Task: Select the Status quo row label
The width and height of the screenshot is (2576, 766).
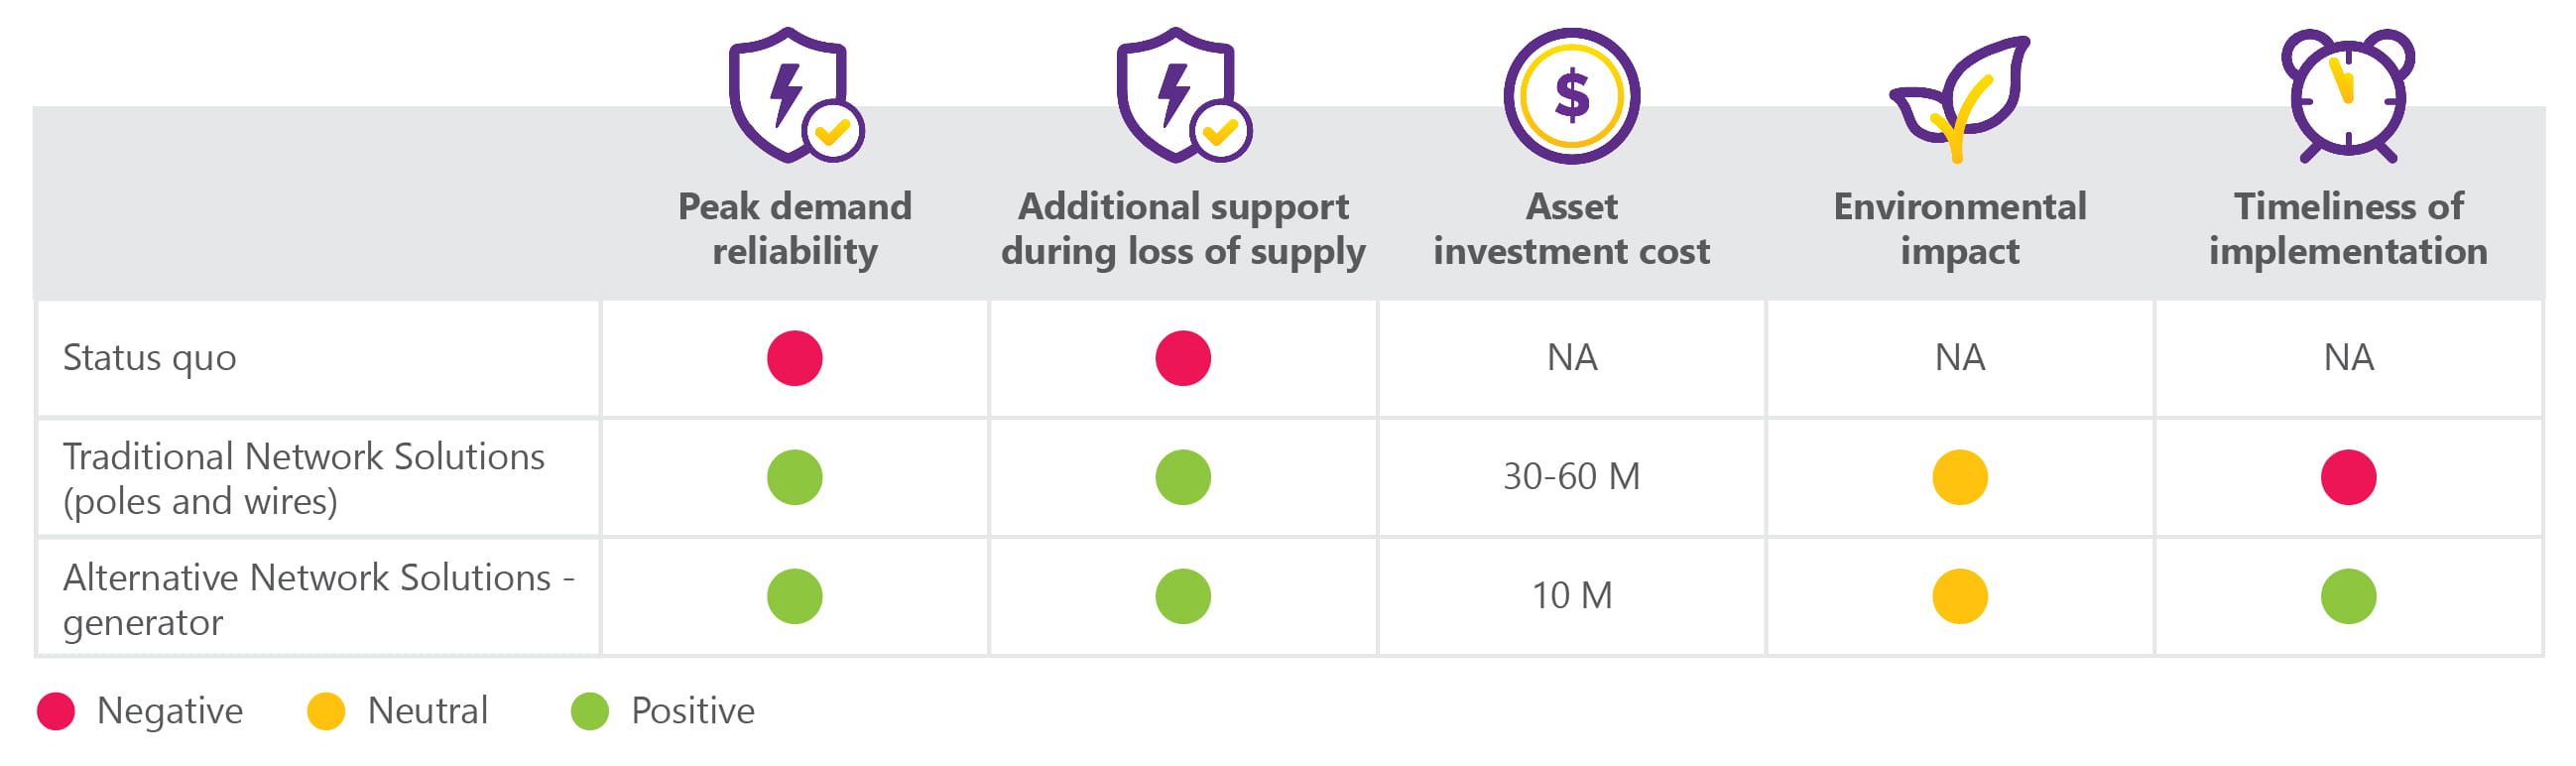Action: [x=150, y=358]
